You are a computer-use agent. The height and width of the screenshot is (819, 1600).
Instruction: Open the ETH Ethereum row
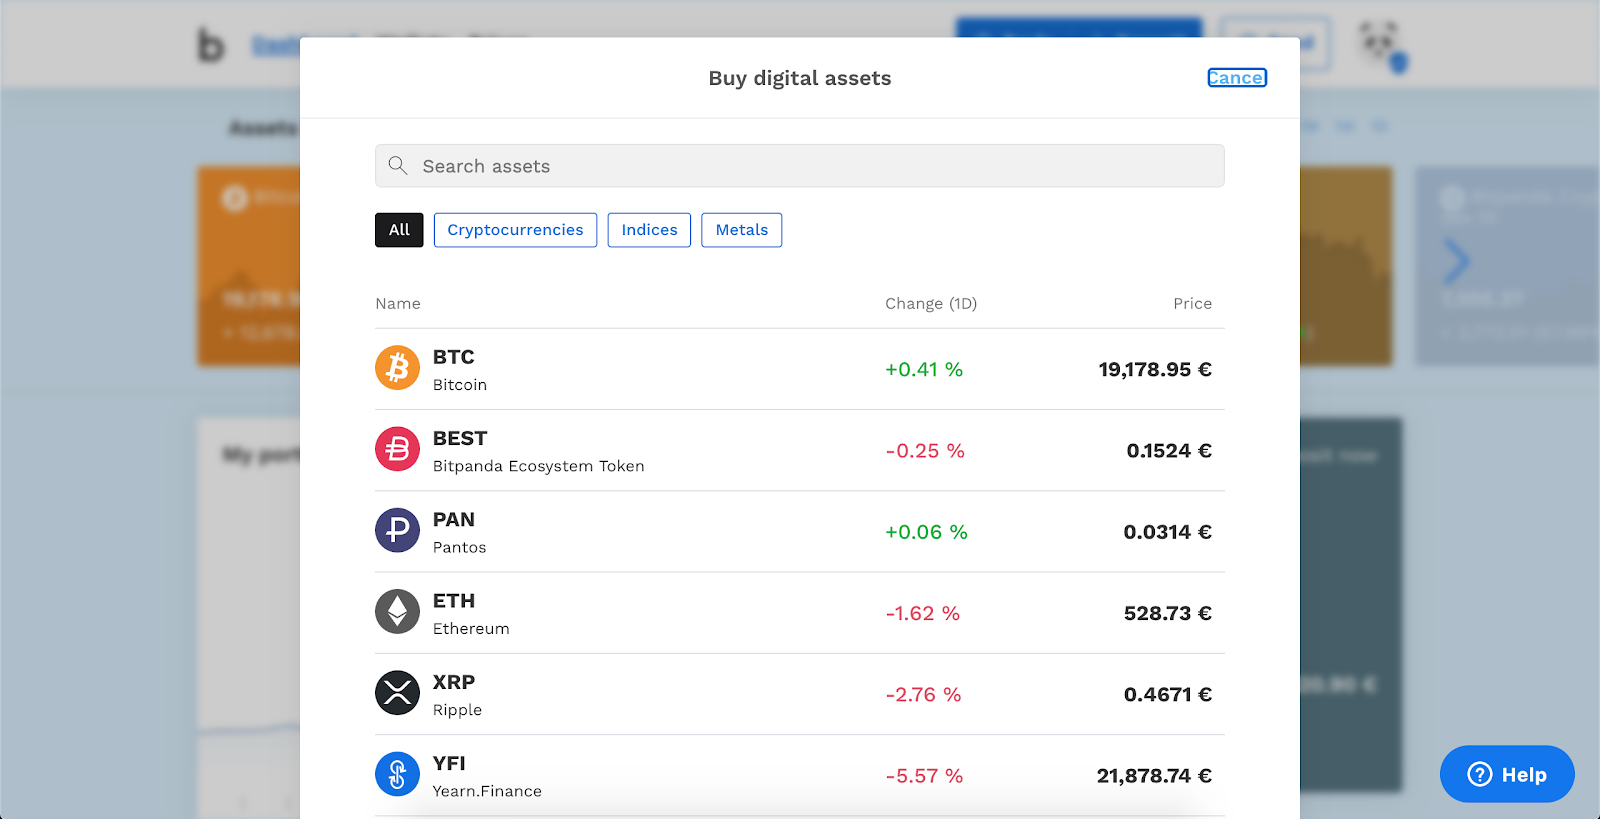point(800,613)
